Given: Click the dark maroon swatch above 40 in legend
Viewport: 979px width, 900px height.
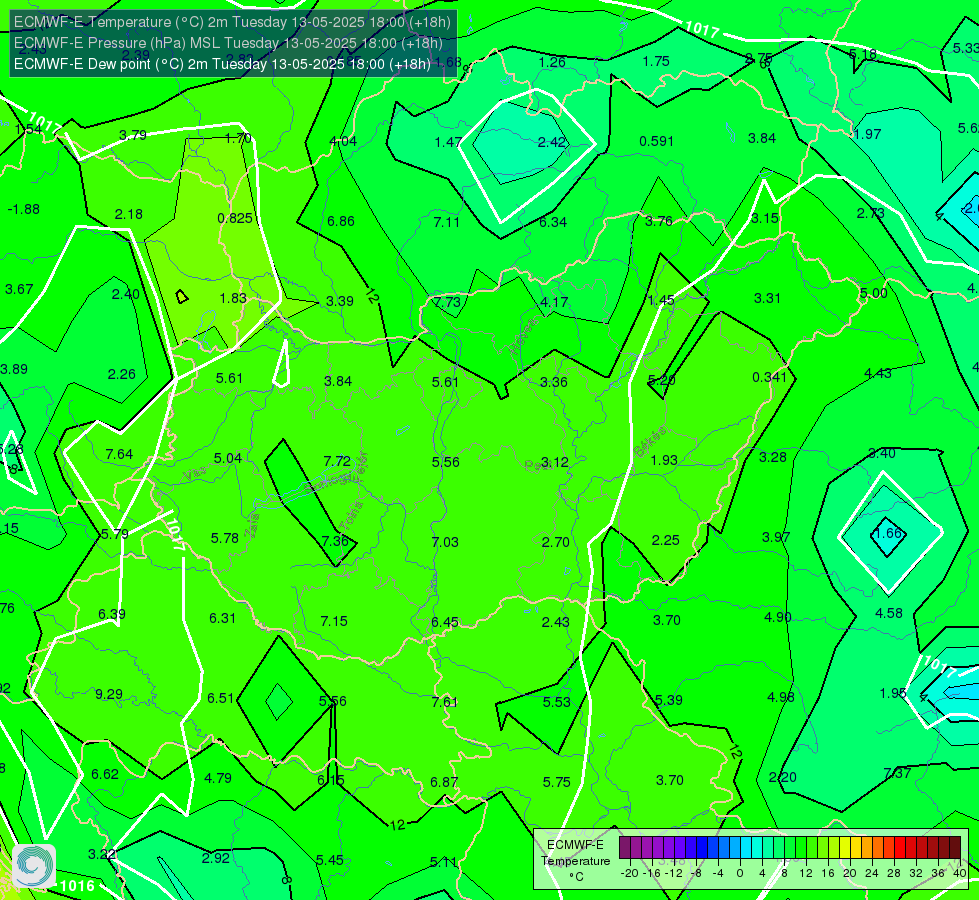Looking at the screenshot, I should coord(955,848).
